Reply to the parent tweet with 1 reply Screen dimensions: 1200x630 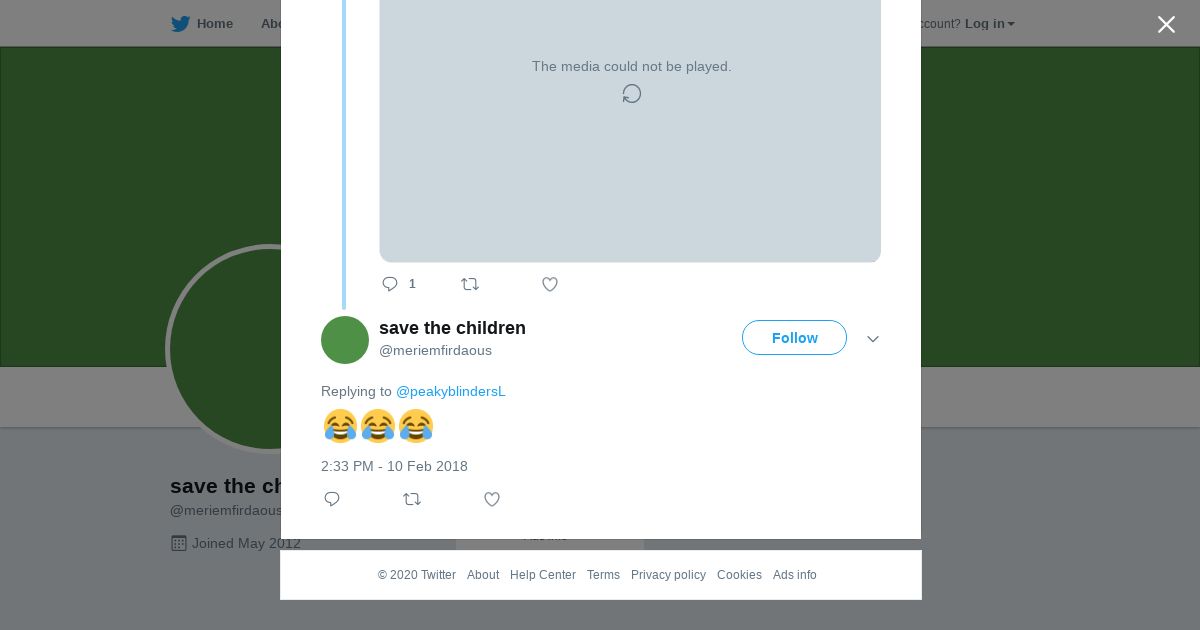(x=390, y=284)
